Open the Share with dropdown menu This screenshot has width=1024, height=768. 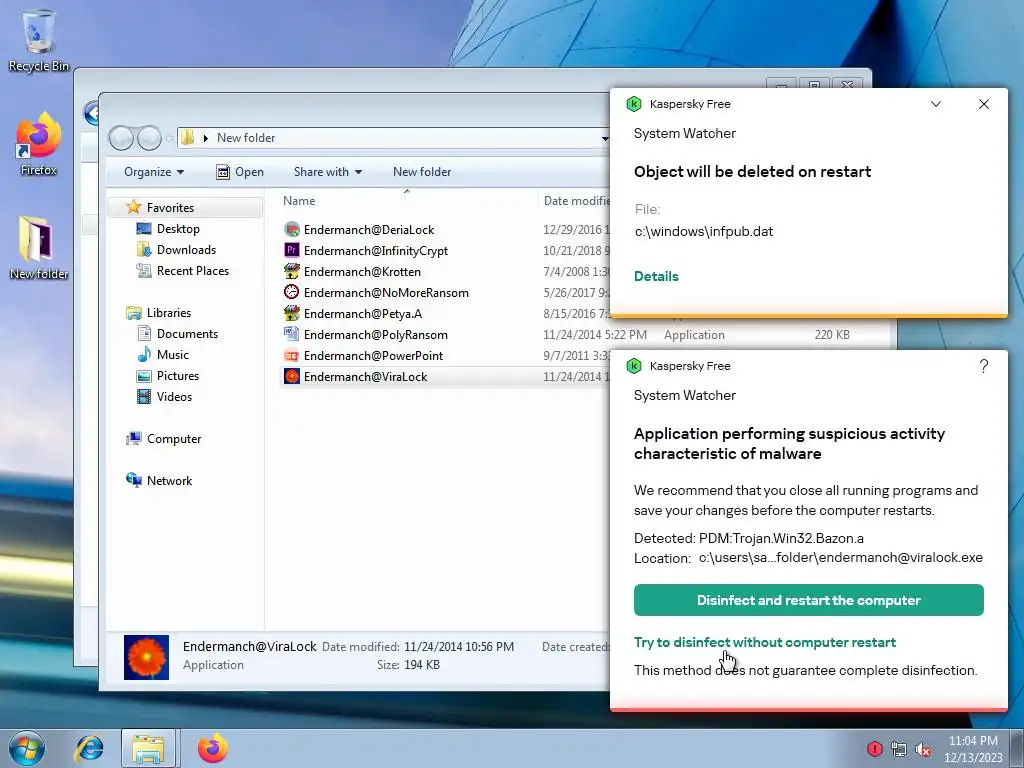click(328, 172)
